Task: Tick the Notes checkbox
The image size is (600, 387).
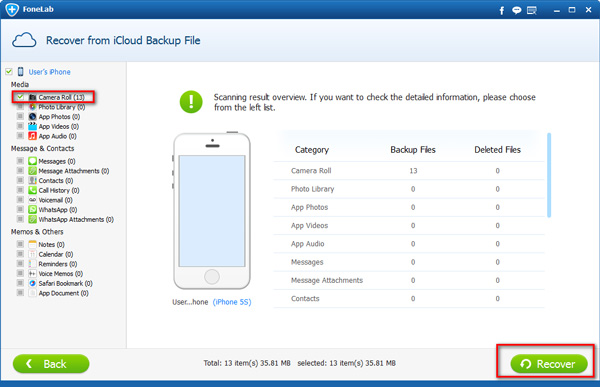Action: (20, 244)
